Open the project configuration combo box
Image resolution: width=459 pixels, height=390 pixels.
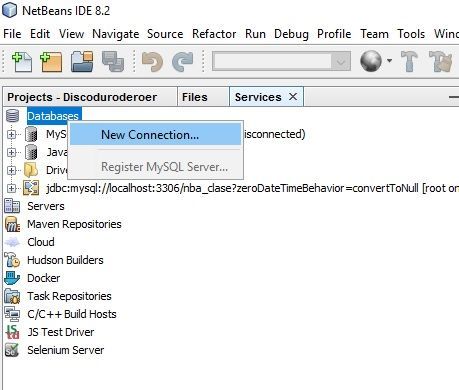tap(281, 61)
